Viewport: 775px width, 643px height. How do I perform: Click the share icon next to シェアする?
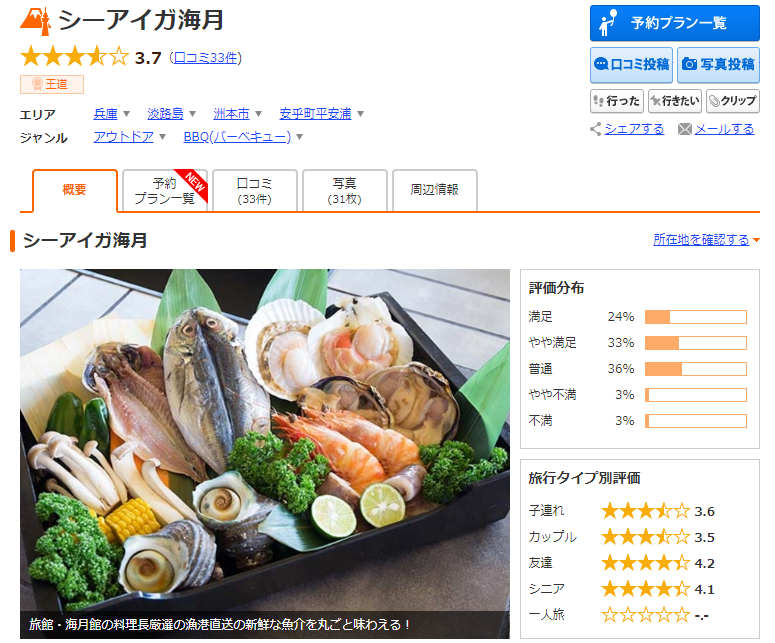(596, 129)
